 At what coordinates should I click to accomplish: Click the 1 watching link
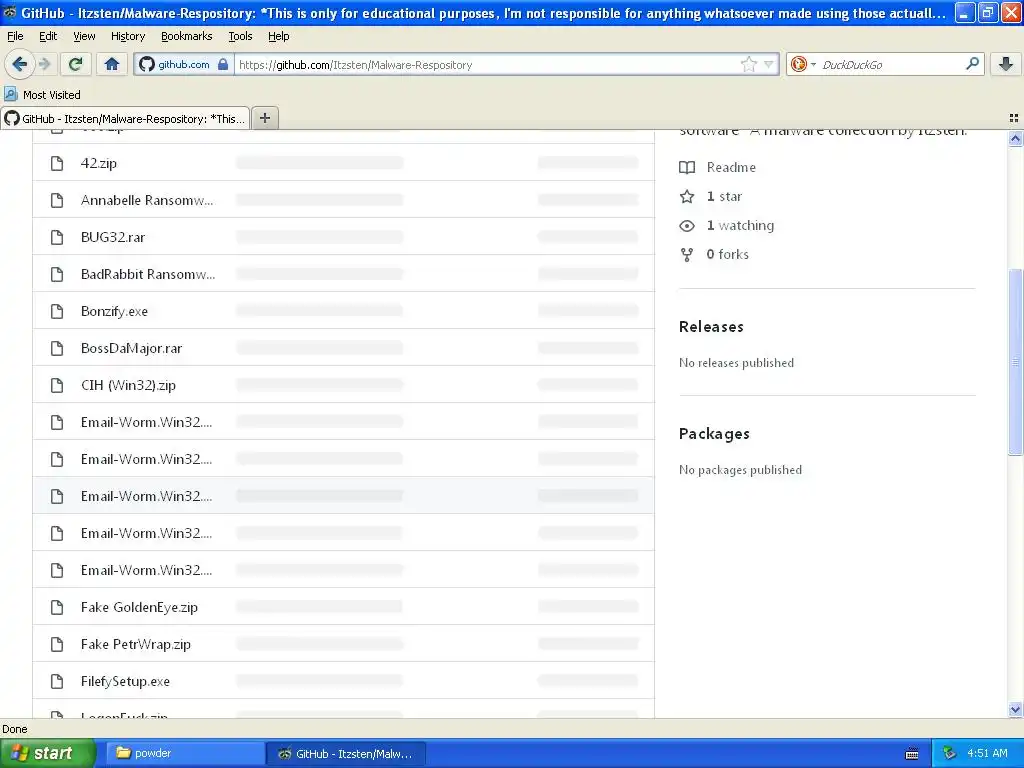(x=740, y=225)
